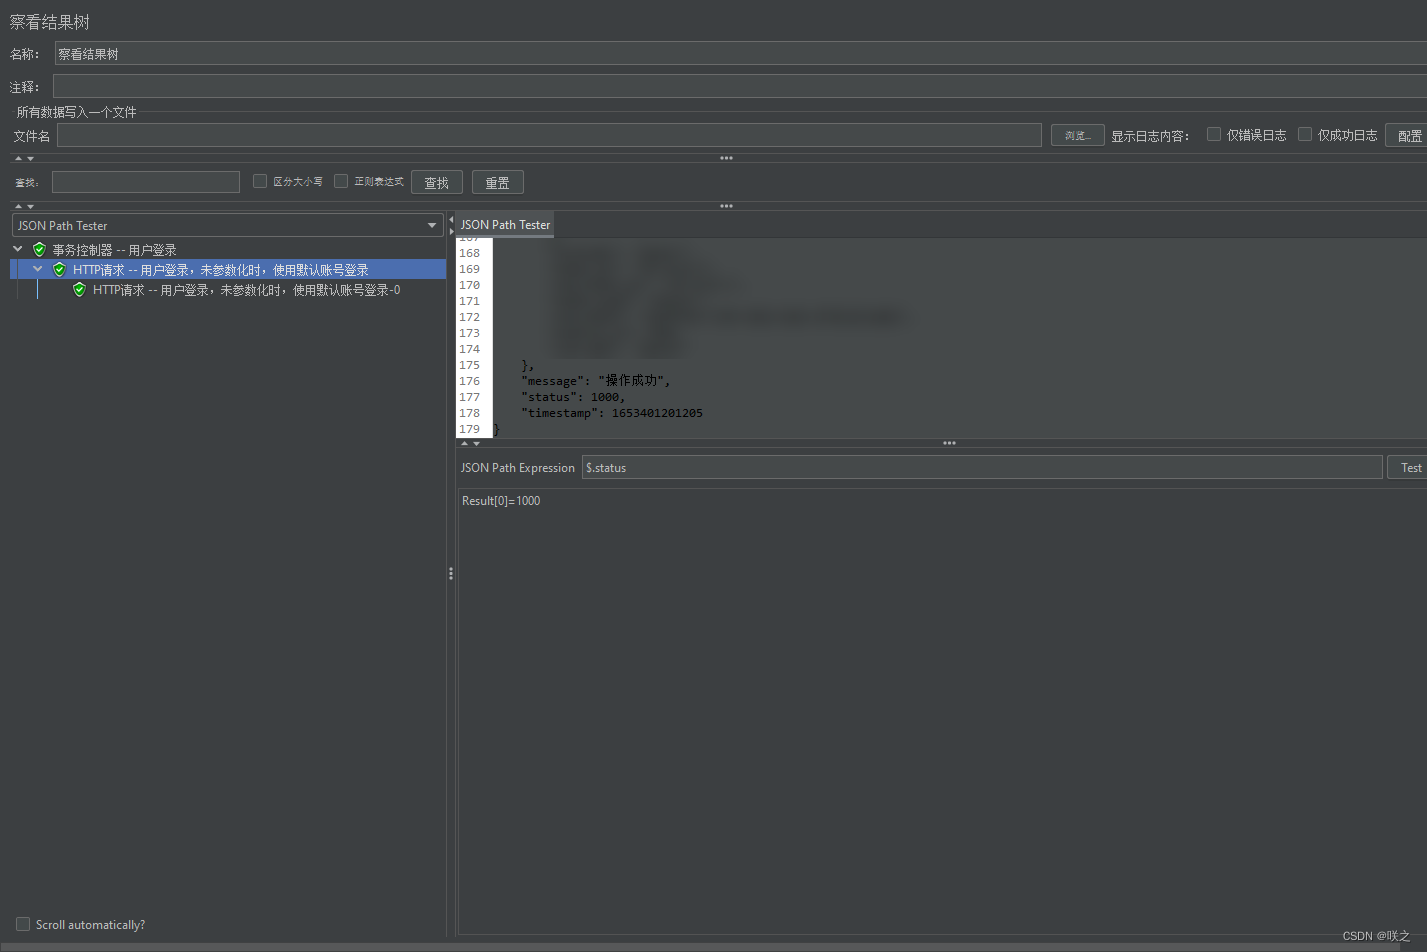This screenshot has height=952, width=1427.
Task: Collapse the selected HTTP请求 tree node
Action: (38, 269)
